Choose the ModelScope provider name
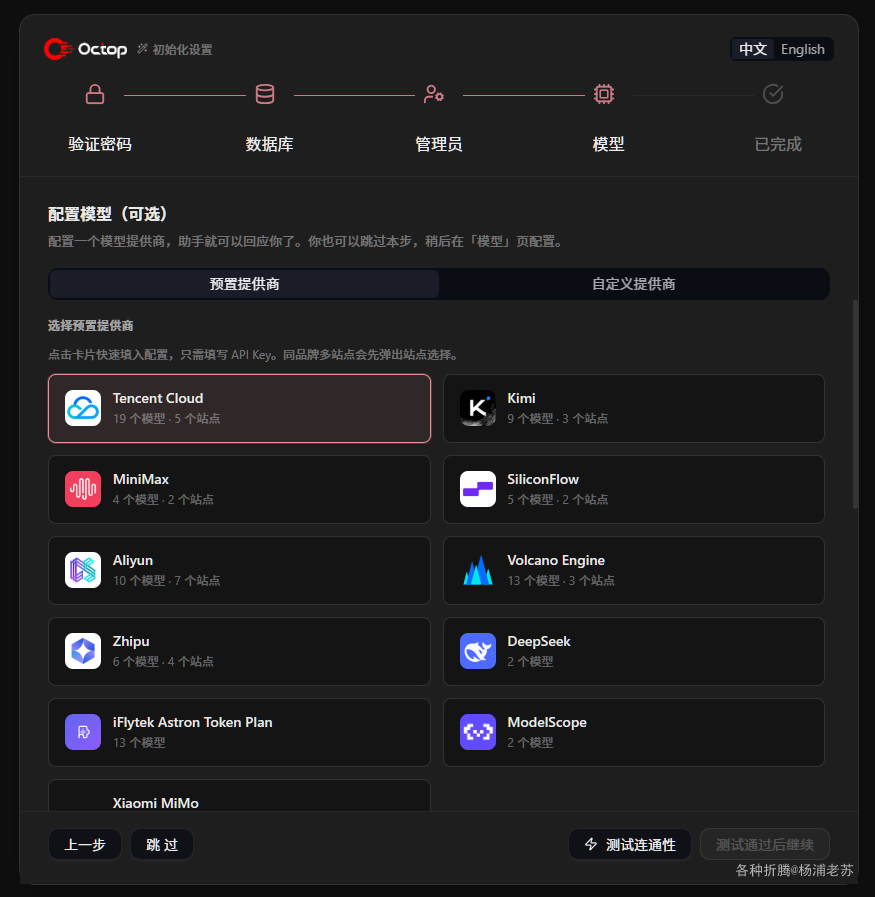The height and width of the screenshot is (897, 875). tap(547, 723)
